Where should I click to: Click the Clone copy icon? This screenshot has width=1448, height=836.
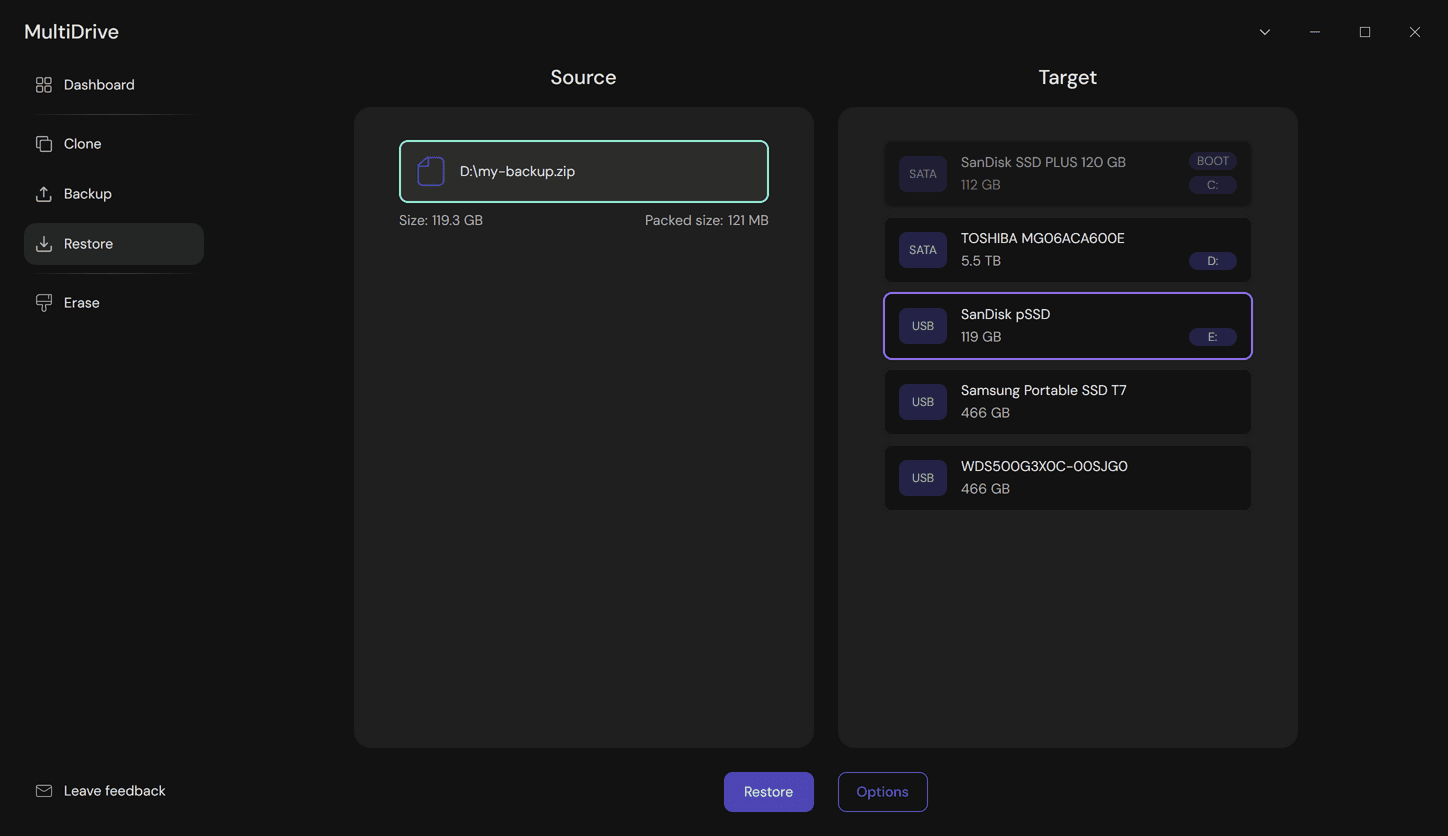click(x=44, y=143)
